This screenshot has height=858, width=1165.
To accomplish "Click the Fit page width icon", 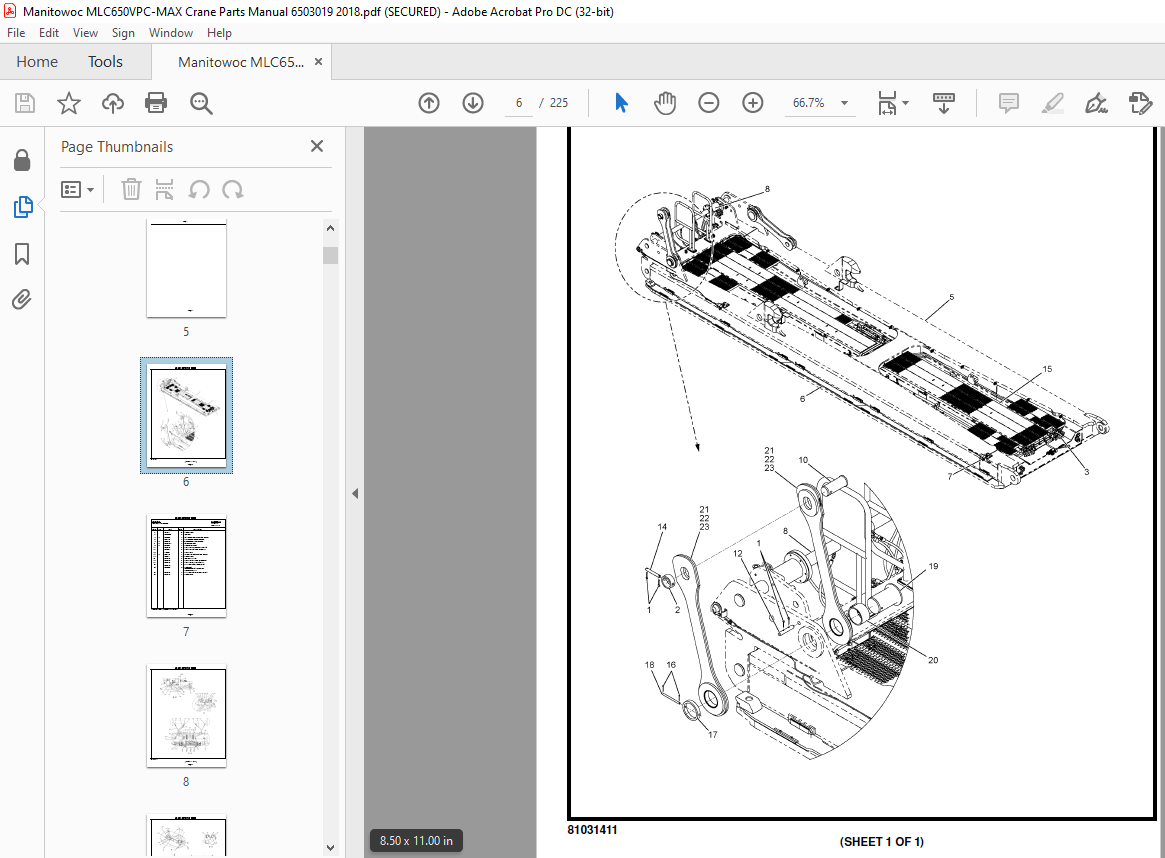I will [887, 103].
